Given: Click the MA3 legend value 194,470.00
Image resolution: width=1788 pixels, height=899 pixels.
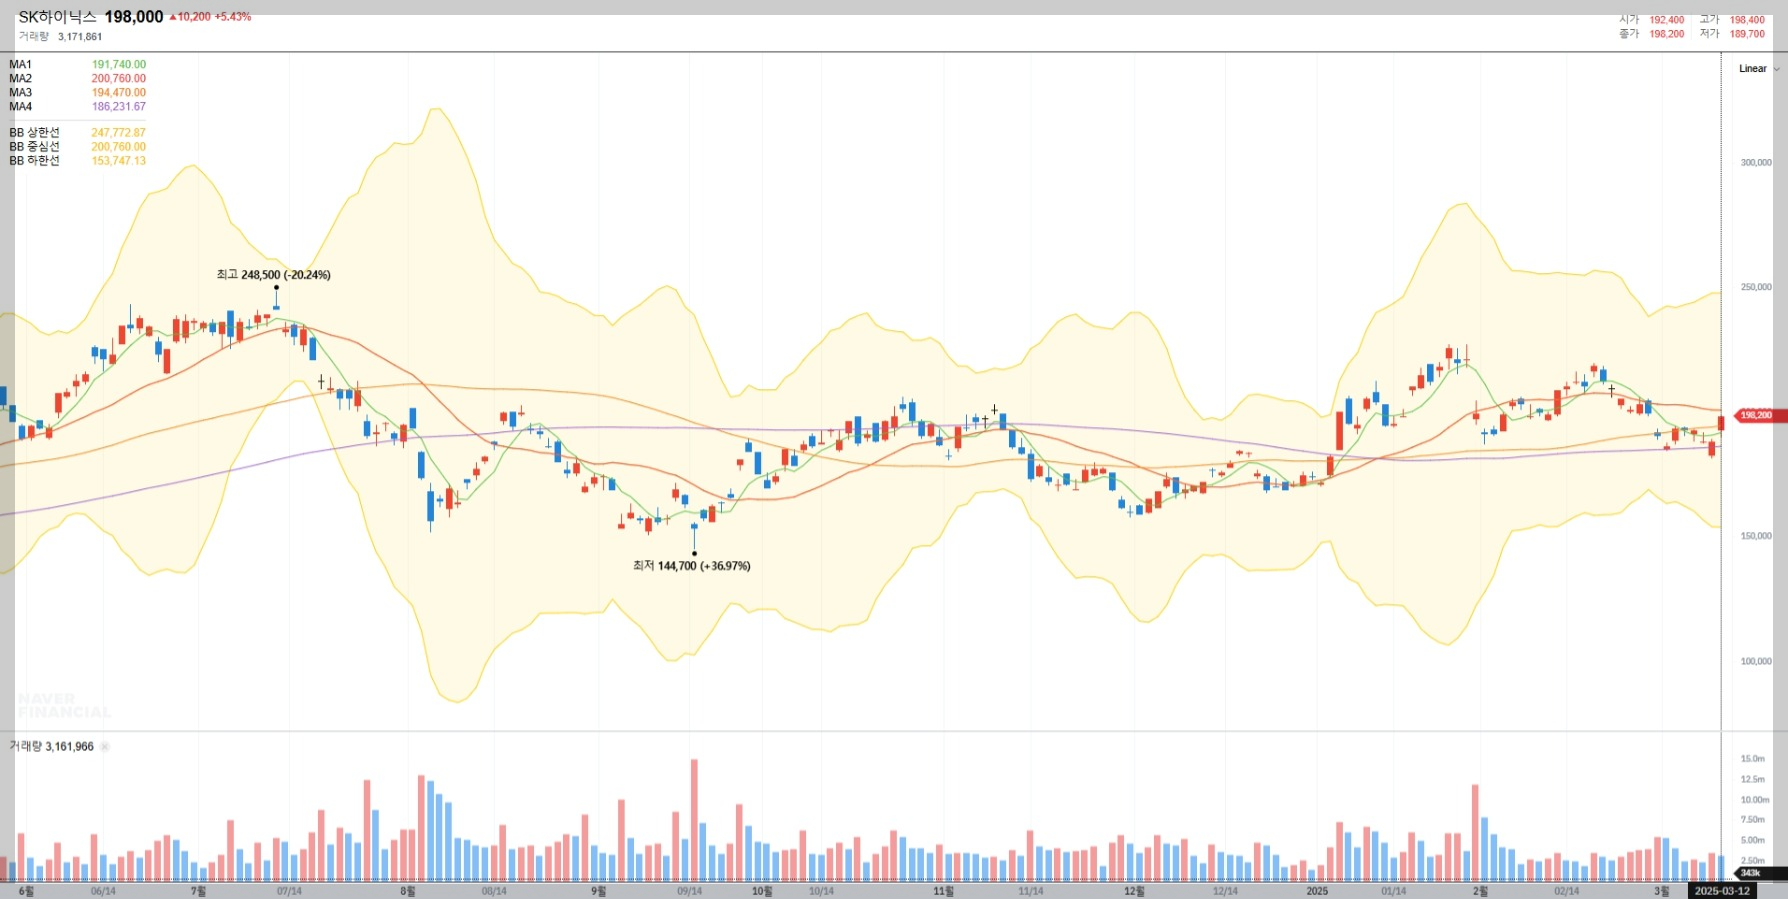Looking at the screenshot, I should point(119,92).
